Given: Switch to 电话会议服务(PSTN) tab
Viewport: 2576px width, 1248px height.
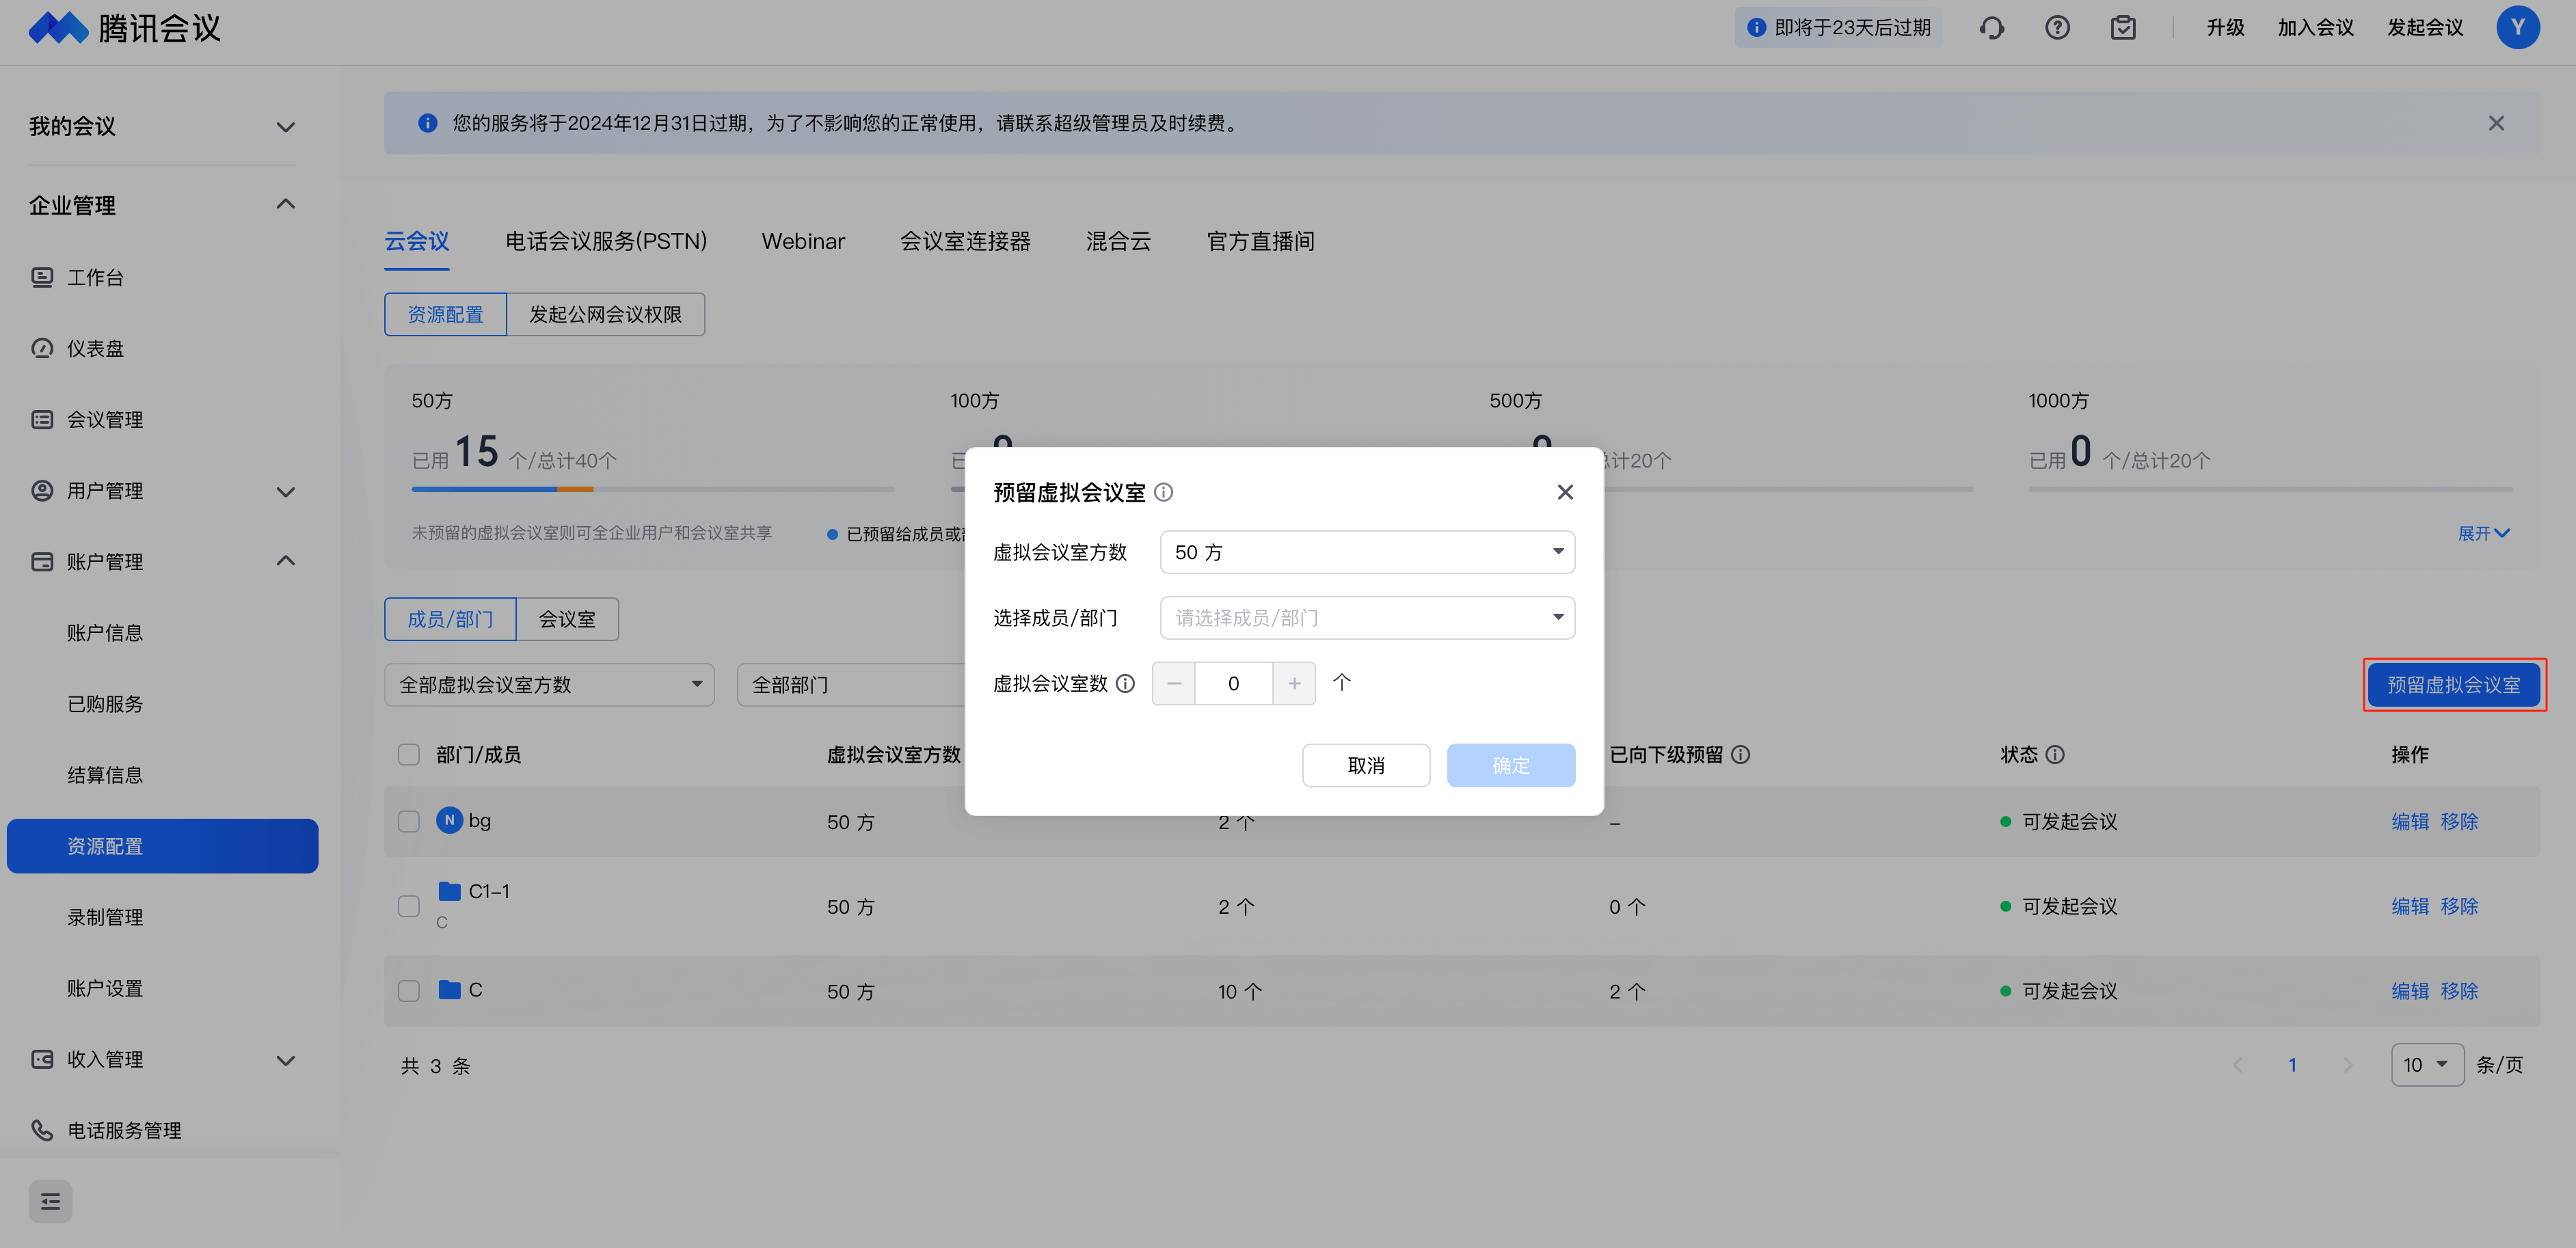Looking at the screenshot, I should 606,241.
